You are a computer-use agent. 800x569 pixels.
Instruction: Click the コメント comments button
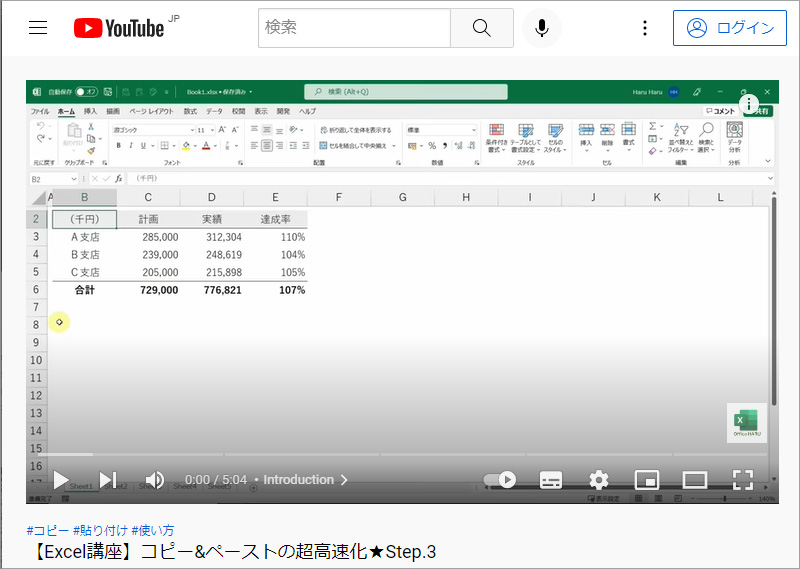(x=720, y=111)
